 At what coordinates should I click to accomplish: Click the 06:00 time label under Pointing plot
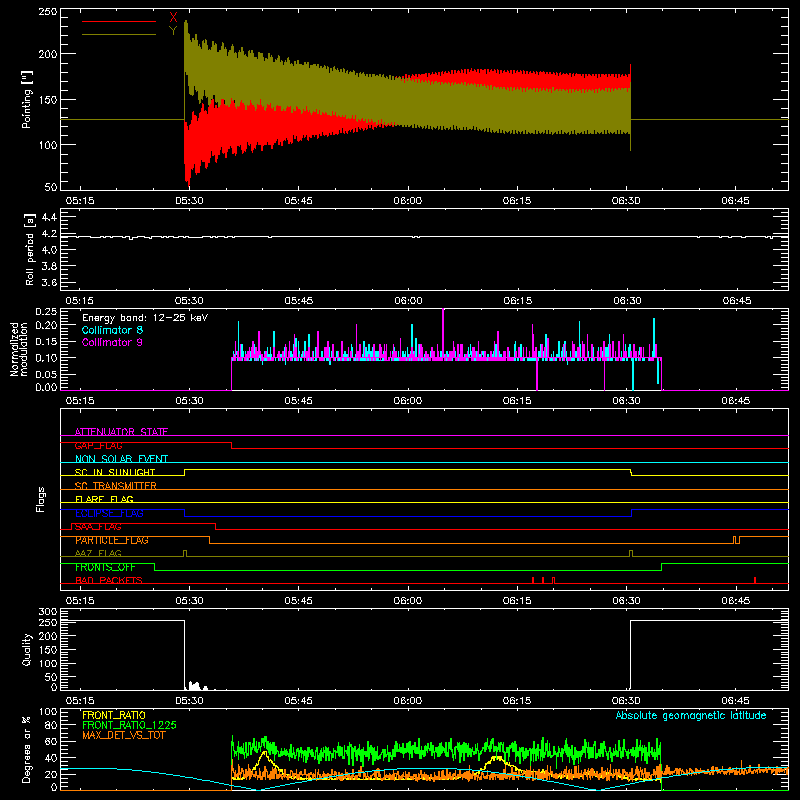click(x=408, y=201)
